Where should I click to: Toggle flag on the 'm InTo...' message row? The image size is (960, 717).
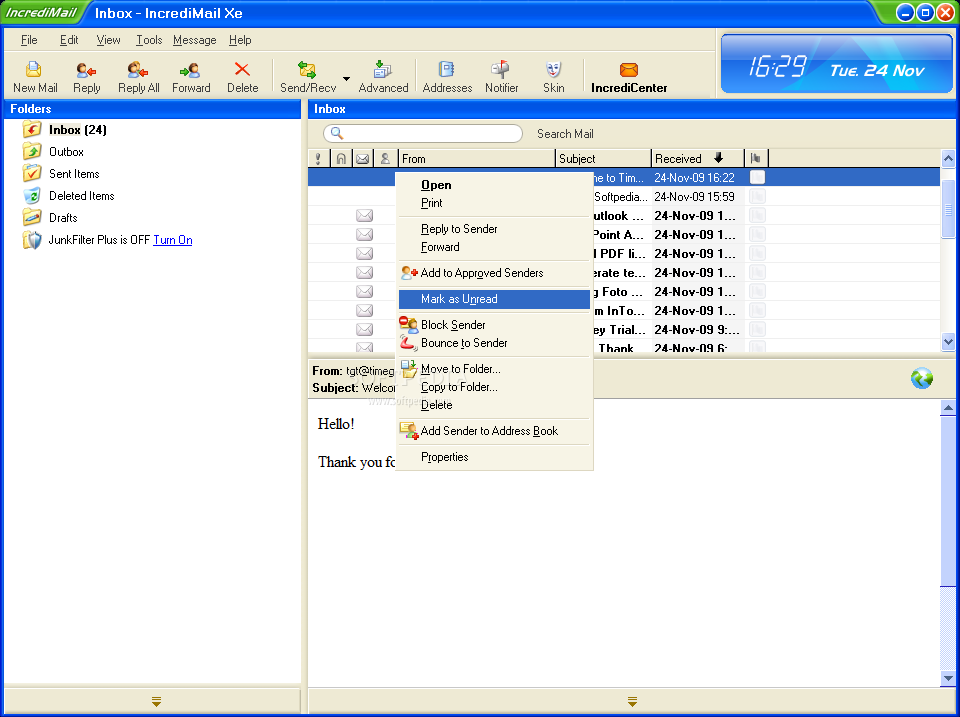tap(757, 310)
